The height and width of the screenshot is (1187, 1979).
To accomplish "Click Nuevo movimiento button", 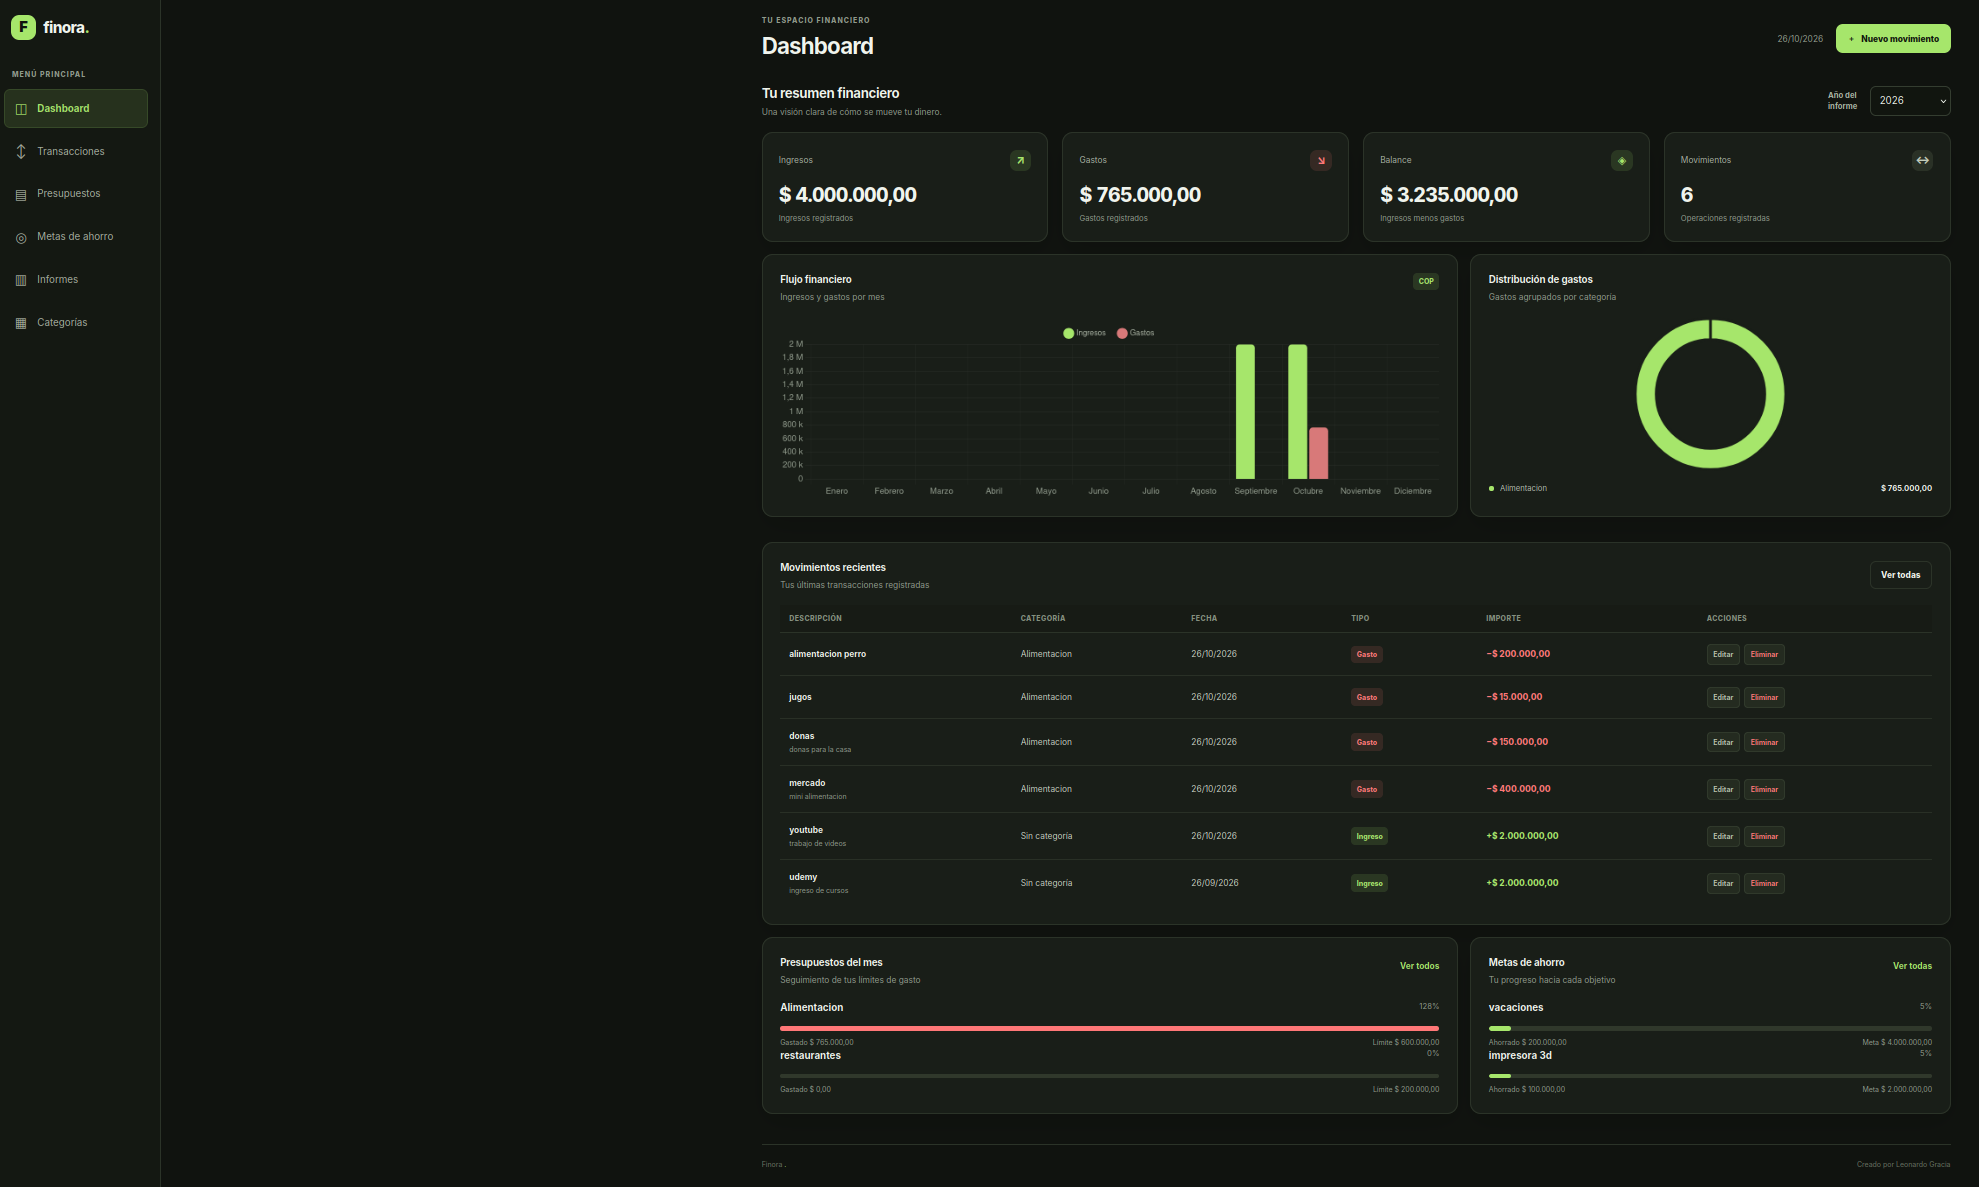I will (x=1893, y=39).
